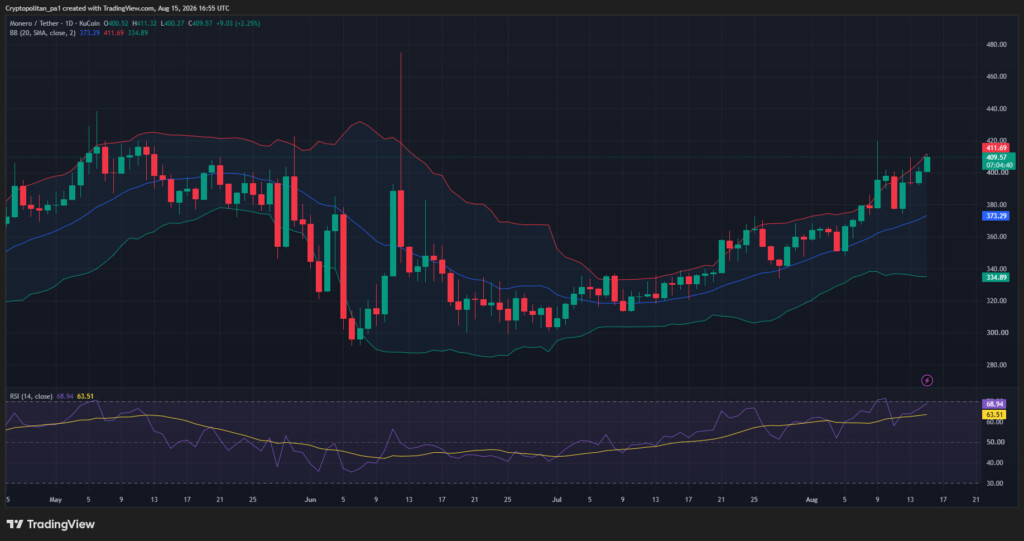Click the 380.00 price axis label
Image resolution: width=1024 pixels, height=541 pixels.
997,205
